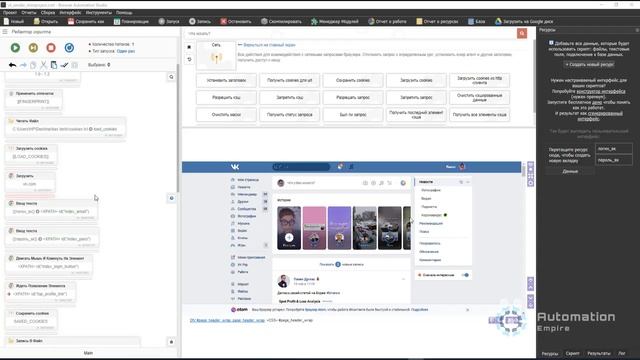Click the paste clipboard icon
Viewport: 640px width, 360px height.
[x=54, y=65]
